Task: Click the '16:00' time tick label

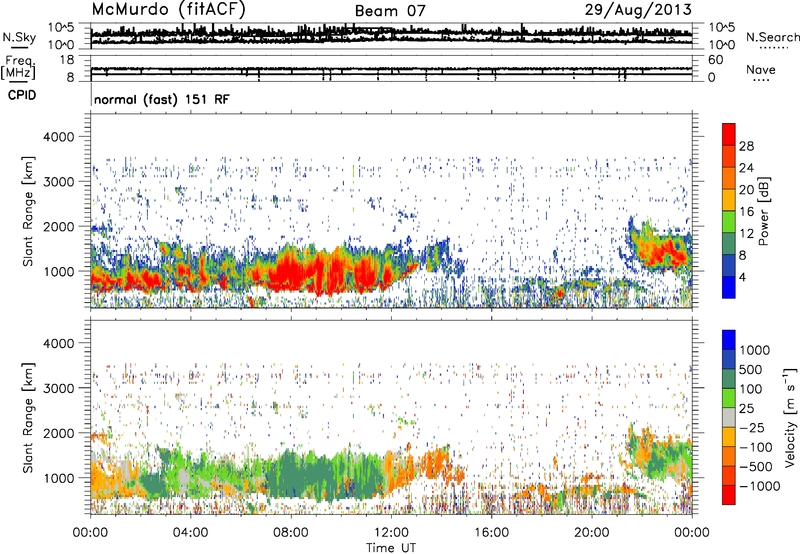Action: point(491,533)
